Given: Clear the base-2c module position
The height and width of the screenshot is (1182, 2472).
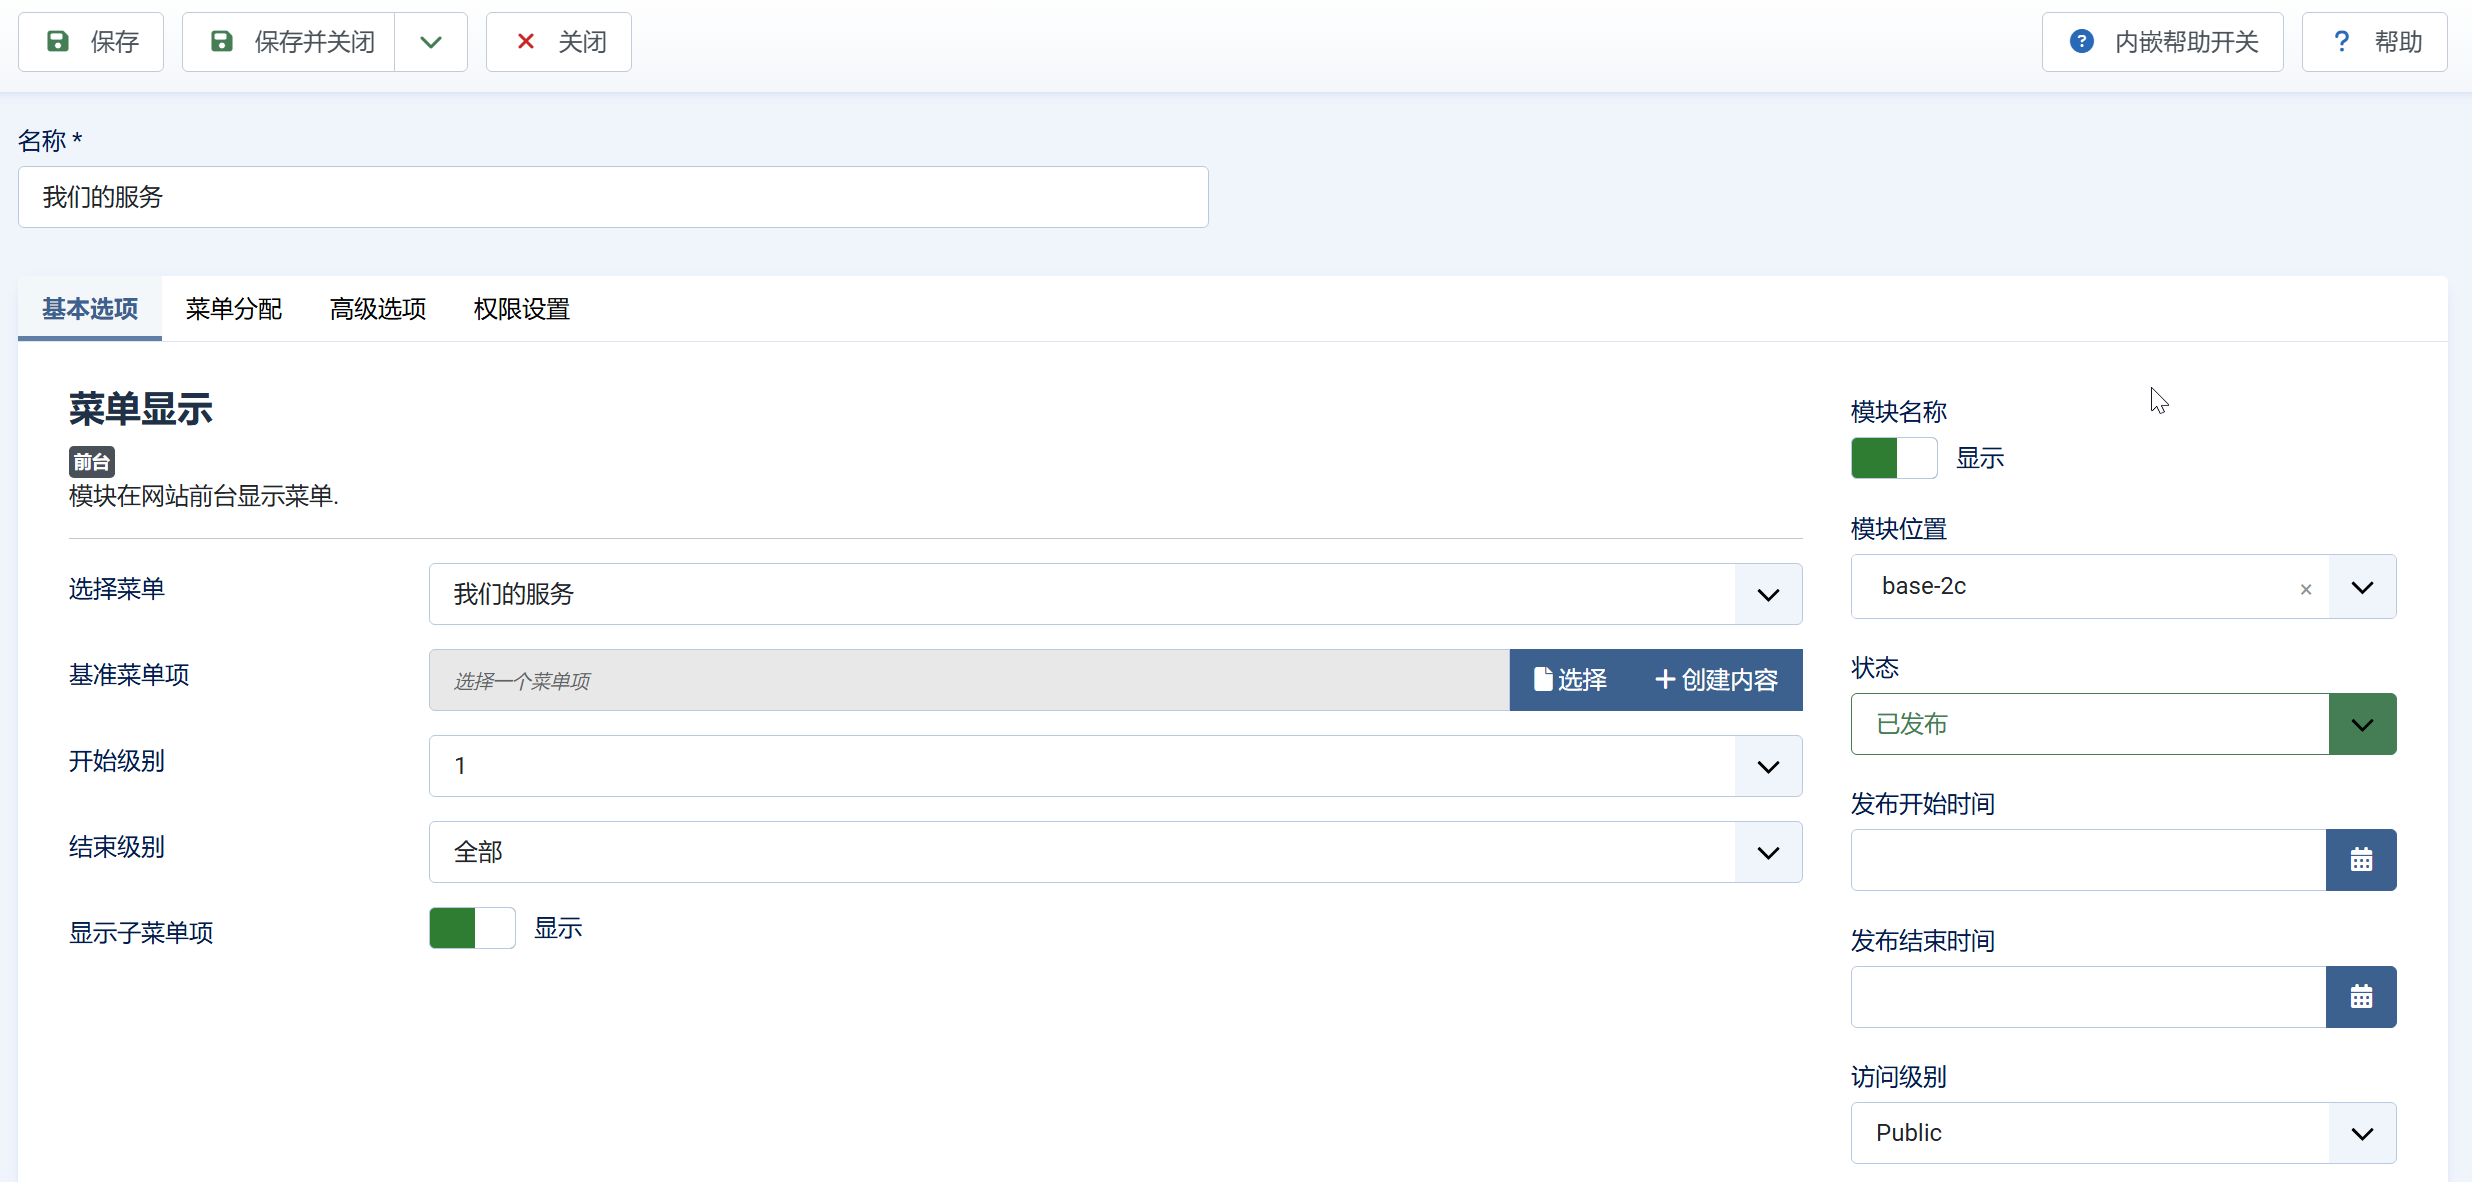Looking at the screenshot, I should point(2305,589).
